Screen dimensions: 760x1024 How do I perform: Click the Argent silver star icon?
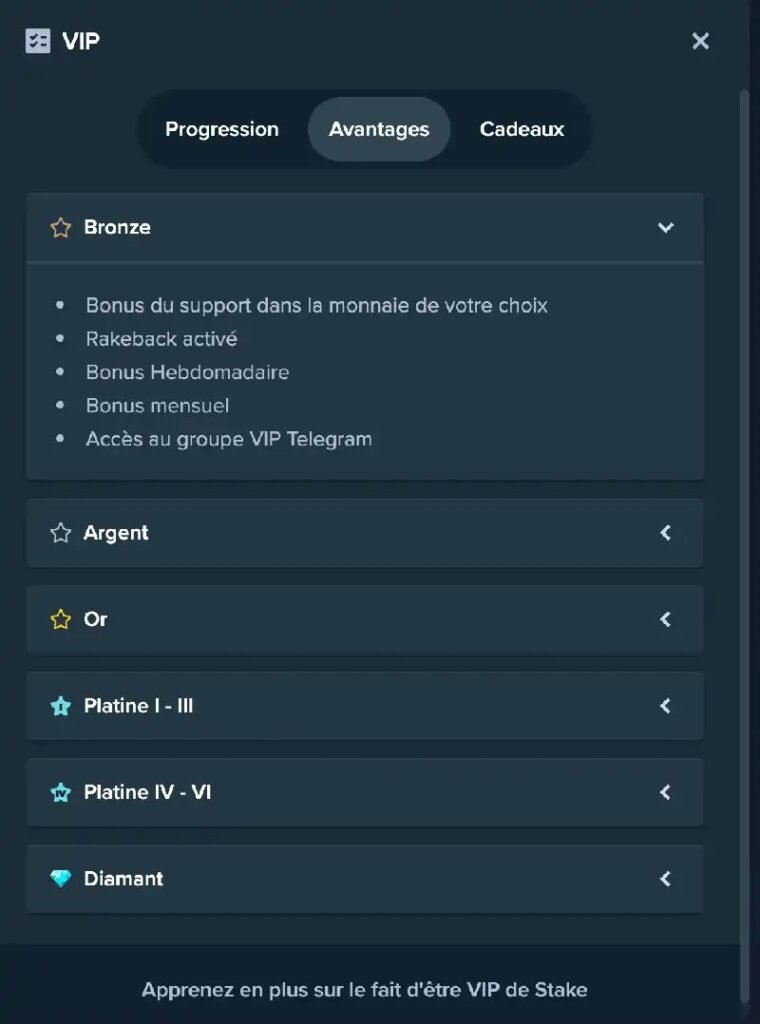[x=60, y=533]
